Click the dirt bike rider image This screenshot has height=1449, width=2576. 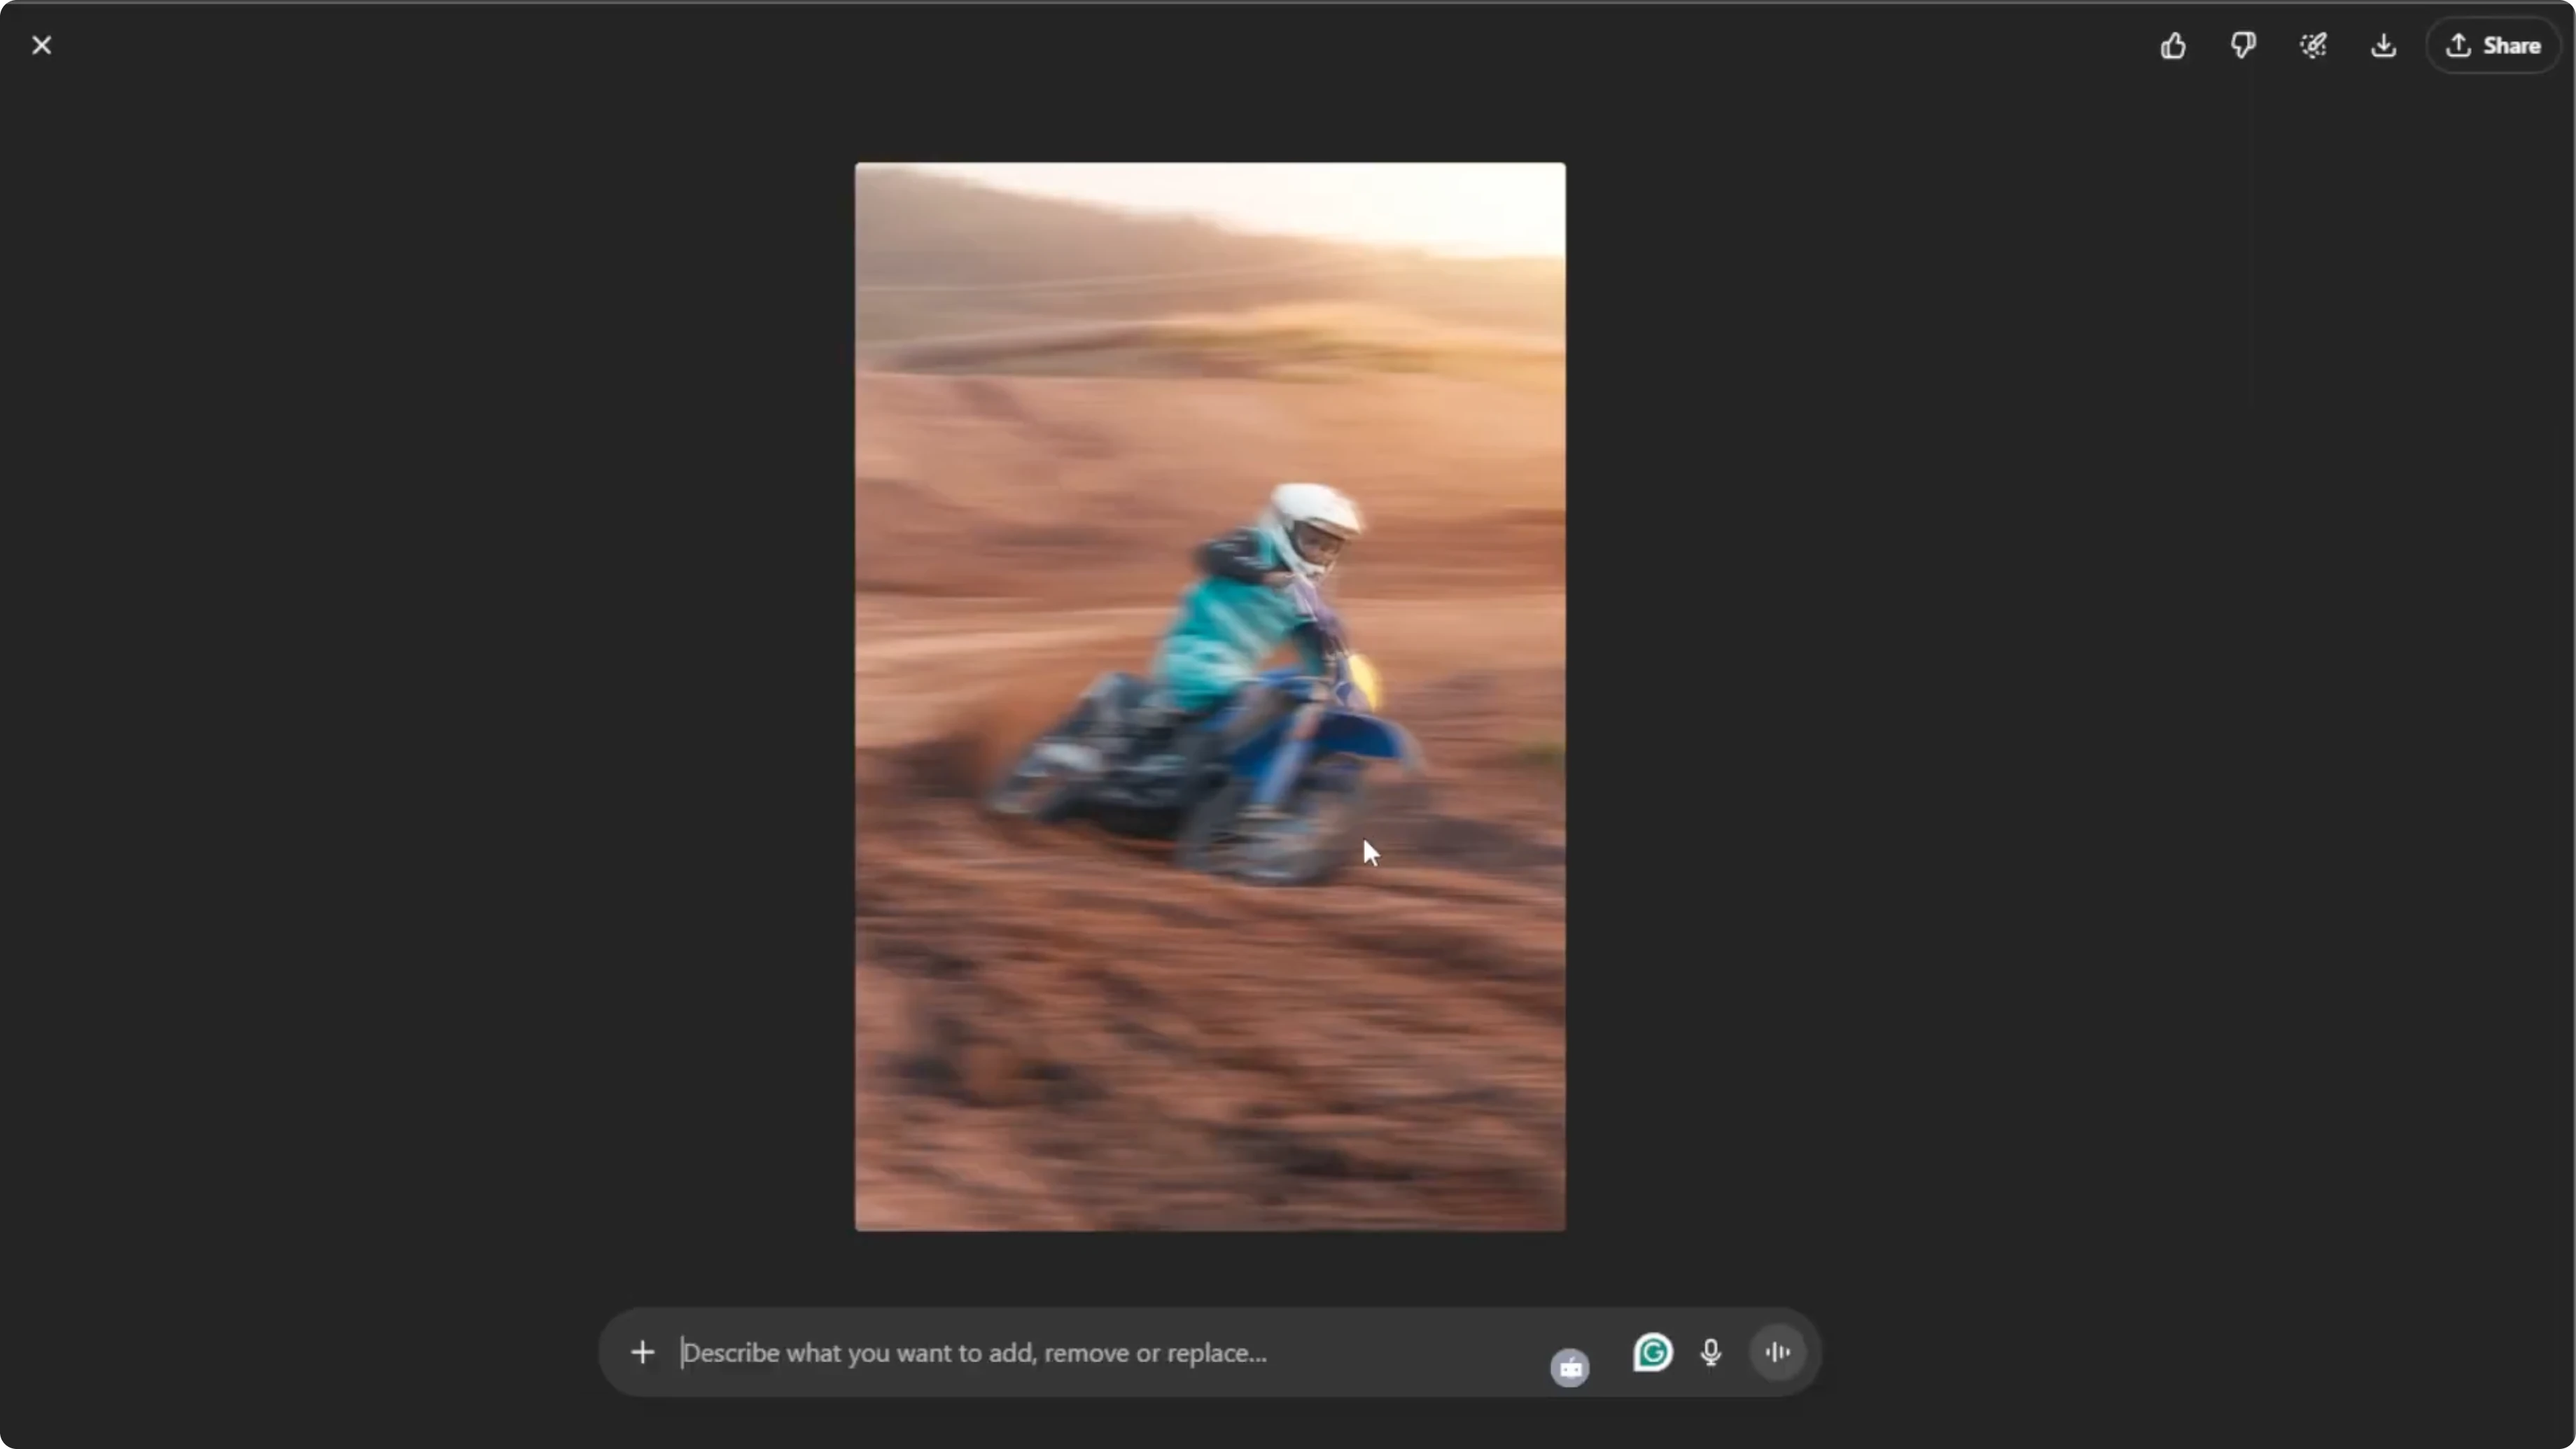coord(1210,696)
